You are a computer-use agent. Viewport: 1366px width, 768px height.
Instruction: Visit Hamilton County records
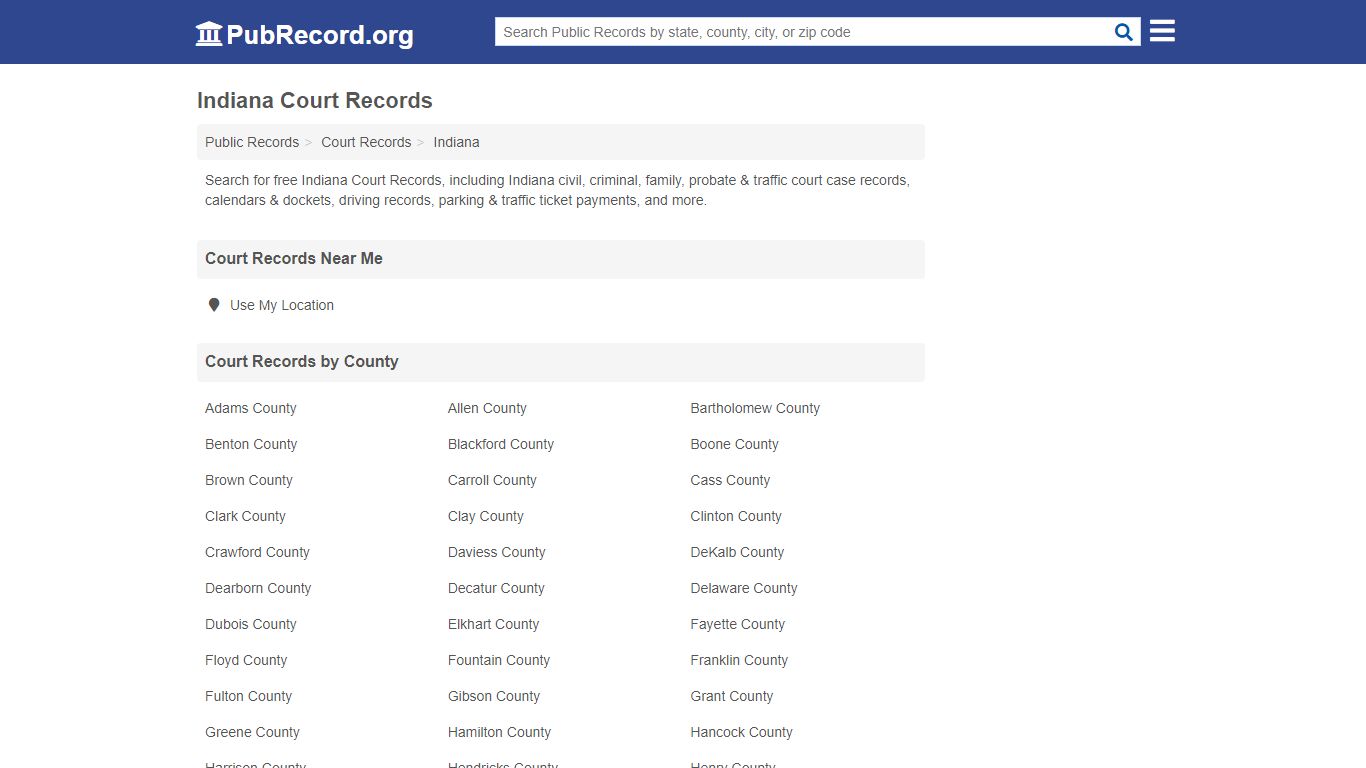pos(499,732)
